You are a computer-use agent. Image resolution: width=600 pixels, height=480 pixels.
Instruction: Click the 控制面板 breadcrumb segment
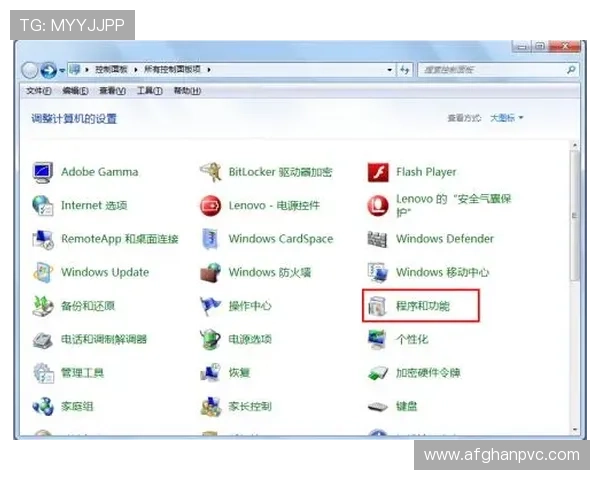coord(111,70)
